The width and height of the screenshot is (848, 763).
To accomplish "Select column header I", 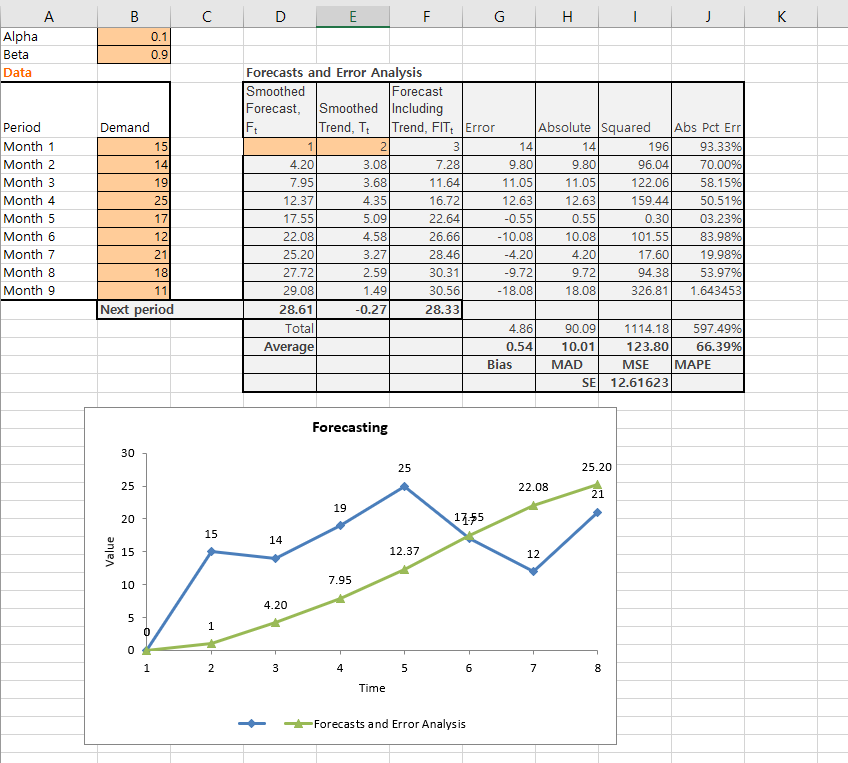I will pos(635,16).
